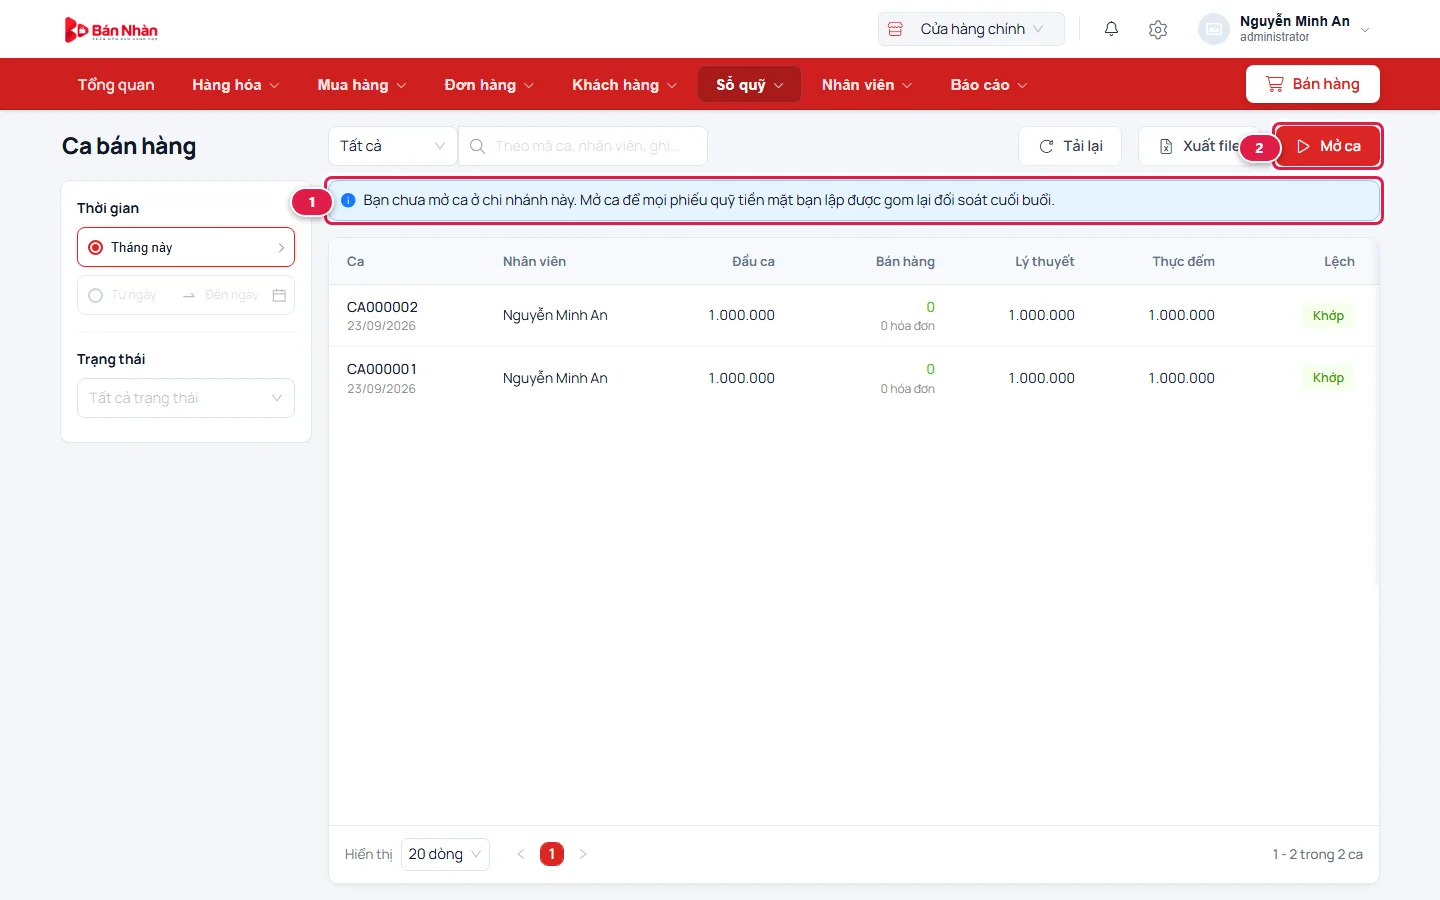
Task: Go to next page arrow
Action: tap(583, 854)
